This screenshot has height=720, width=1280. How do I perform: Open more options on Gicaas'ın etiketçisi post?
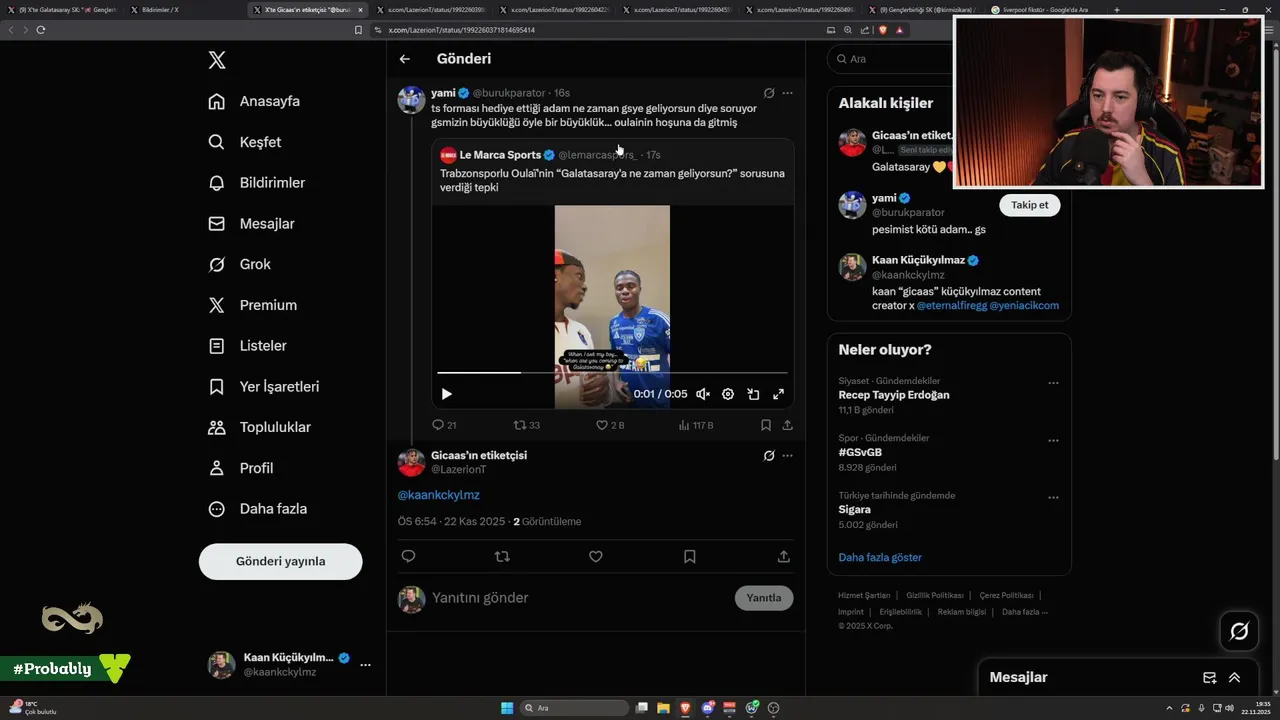pyautogui.click(x=787, y=455)
